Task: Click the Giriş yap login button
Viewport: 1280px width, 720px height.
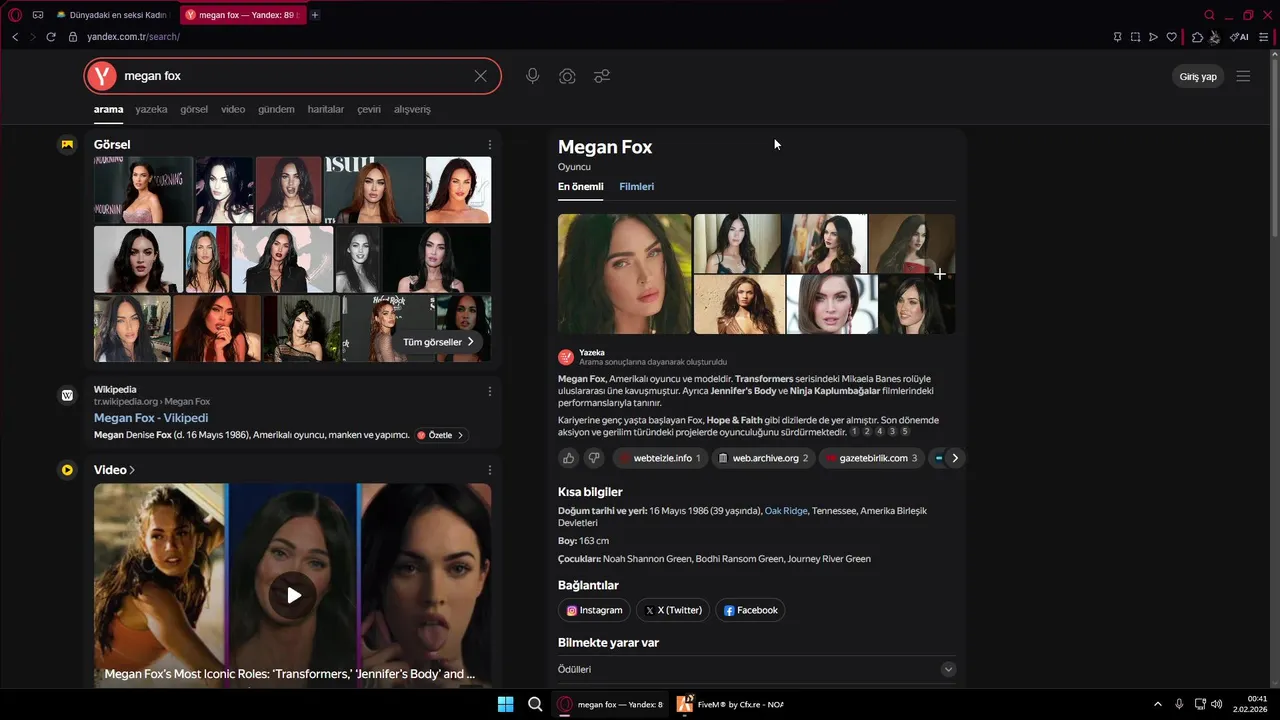Action: (1198, 76)
